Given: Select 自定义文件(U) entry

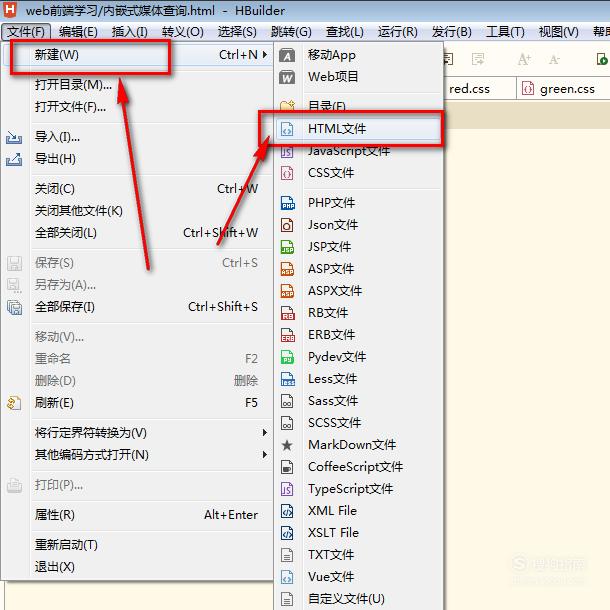Looking at the screenshot, I should (359, 599).
